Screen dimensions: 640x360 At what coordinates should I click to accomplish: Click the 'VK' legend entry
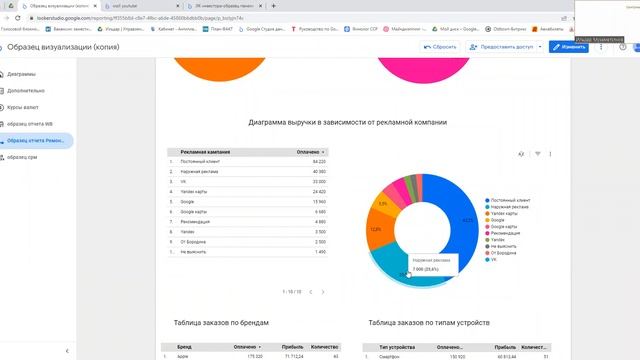click(491, 260)
